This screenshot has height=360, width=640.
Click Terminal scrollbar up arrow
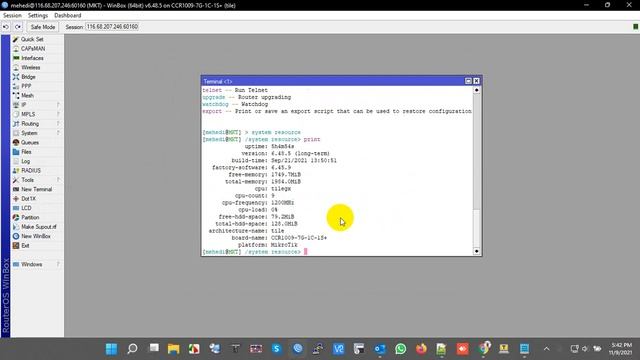pos(476,90)
